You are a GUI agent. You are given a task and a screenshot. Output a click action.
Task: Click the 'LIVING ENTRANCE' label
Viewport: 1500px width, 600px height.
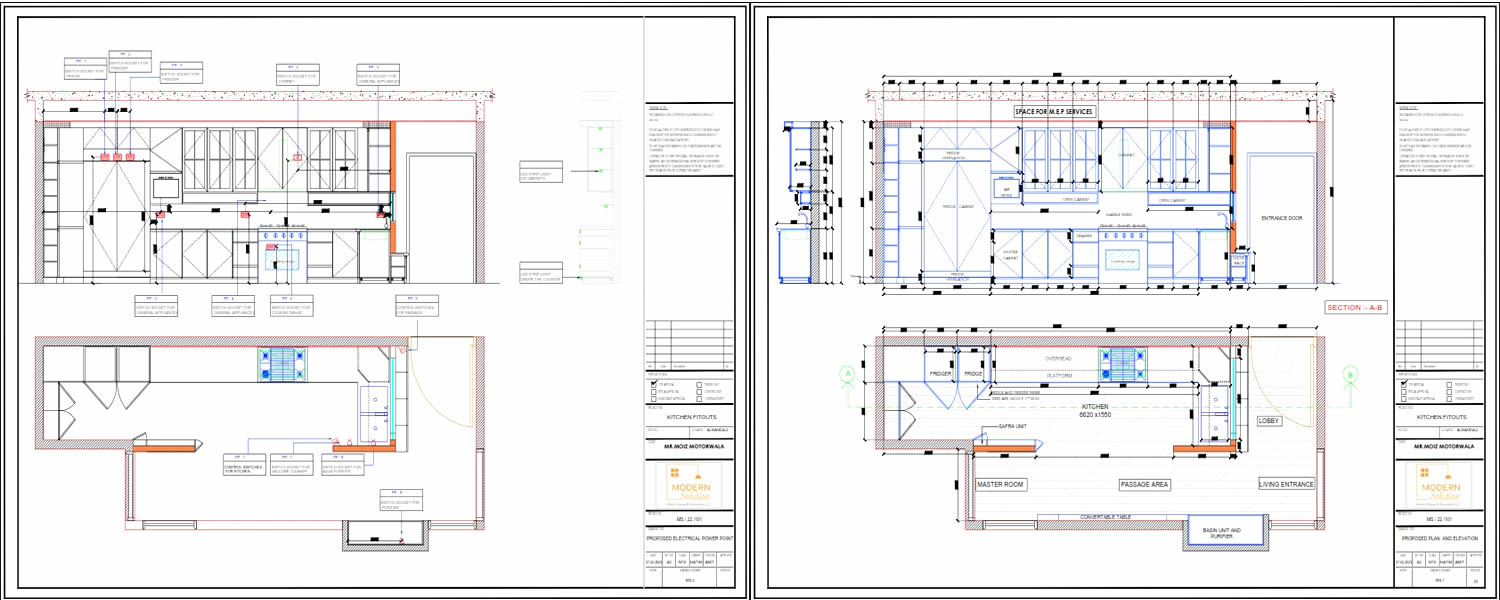tap(1286, 484)
